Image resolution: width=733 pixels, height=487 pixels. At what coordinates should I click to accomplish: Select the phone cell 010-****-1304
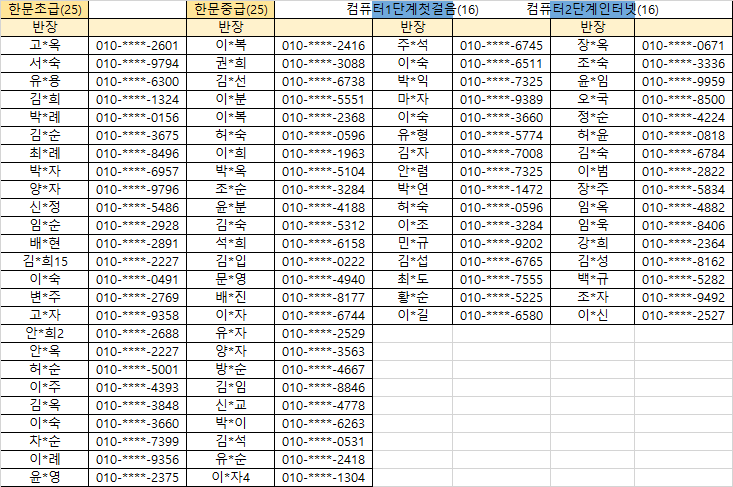click(323, 477)
